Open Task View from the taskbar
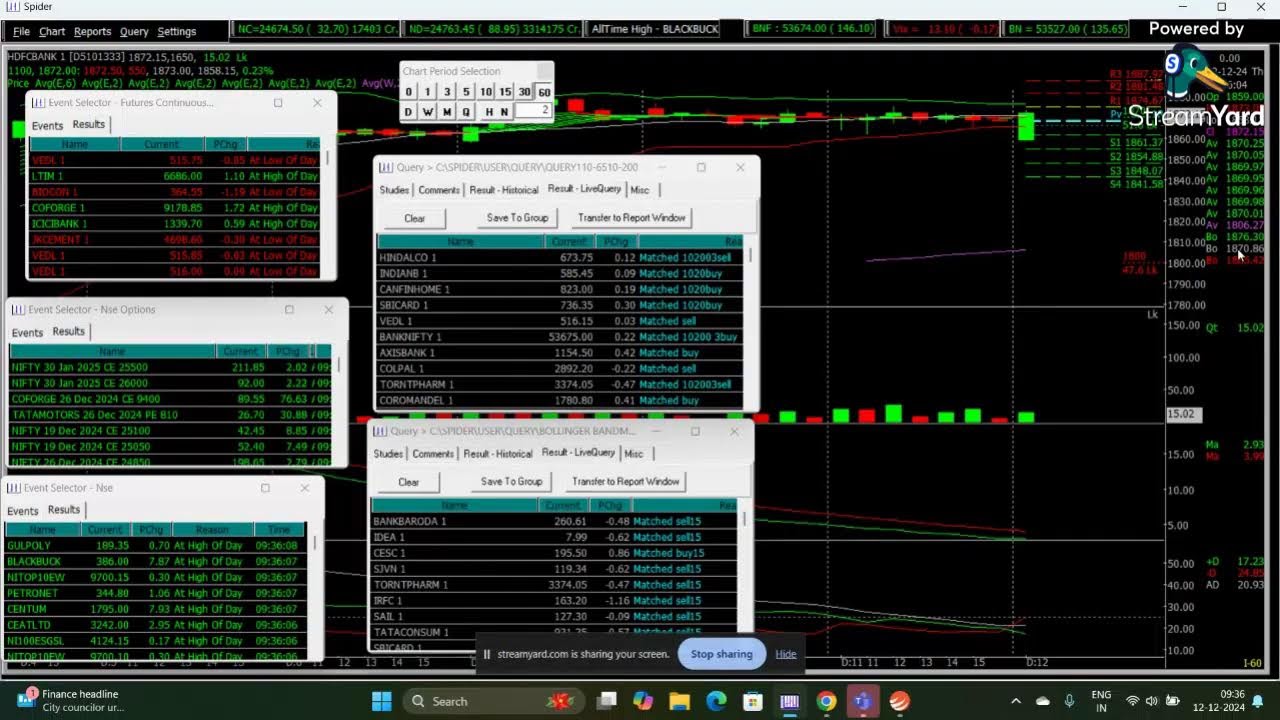Screen dimensions: 1280x720 pos(607,701)
